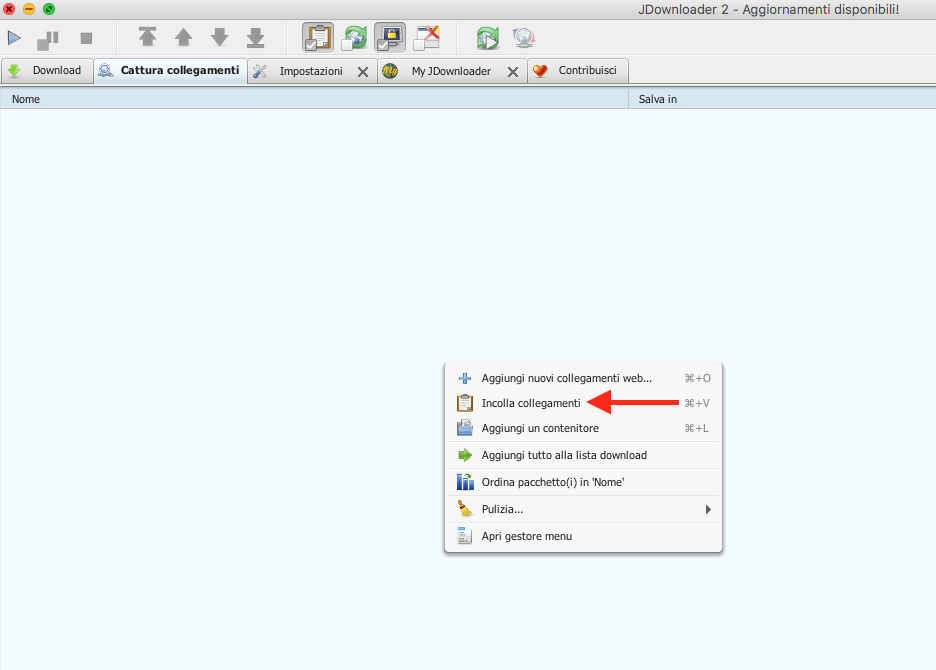Click folder icon beside Aggiungi un contenitore
This screenshot has height=670, width=936.
coord(464,428)
